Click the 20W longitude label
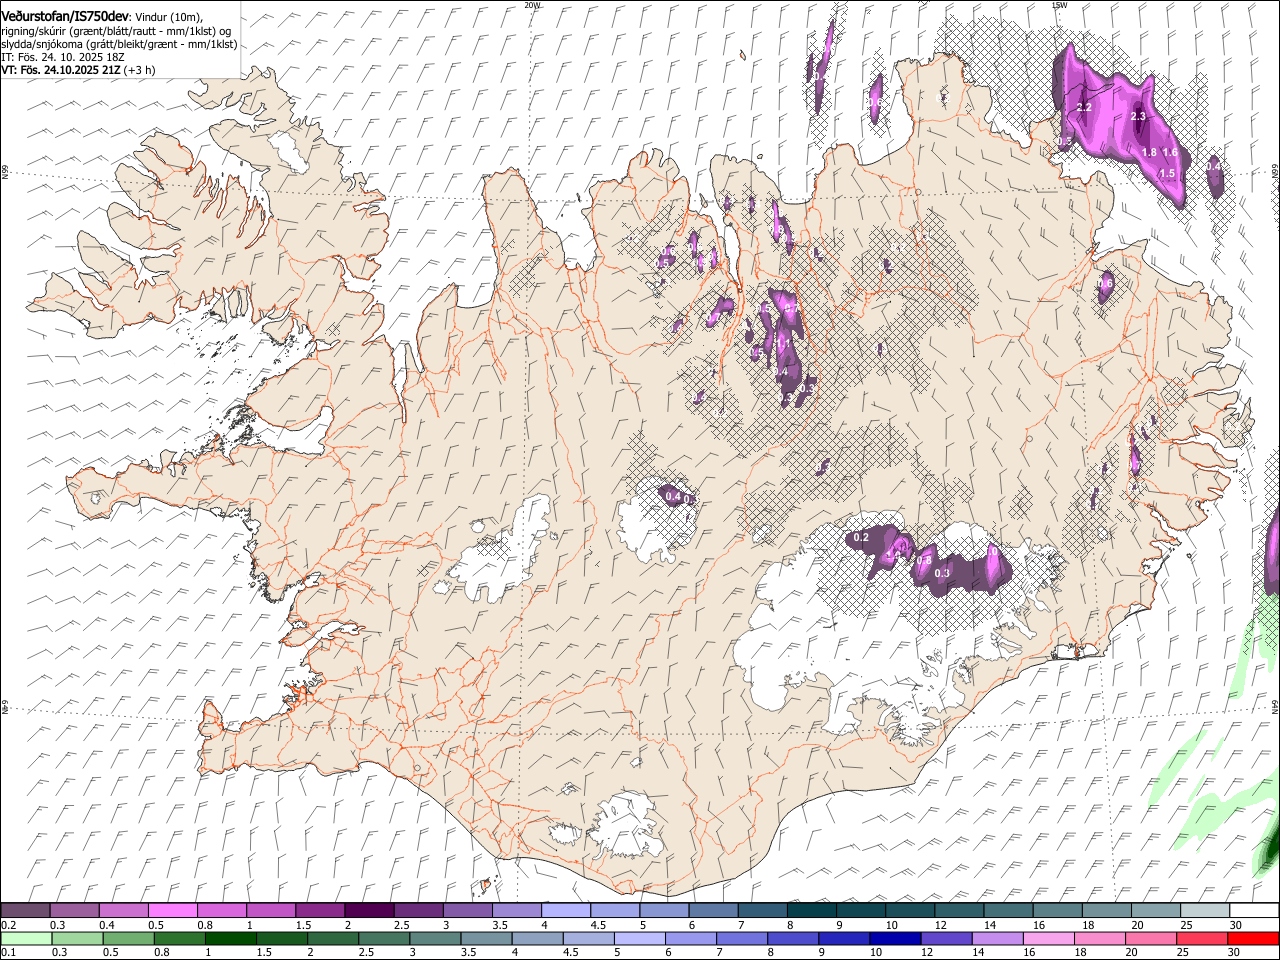The width and height of the screenshot is (1280, 960). (532, 5)
